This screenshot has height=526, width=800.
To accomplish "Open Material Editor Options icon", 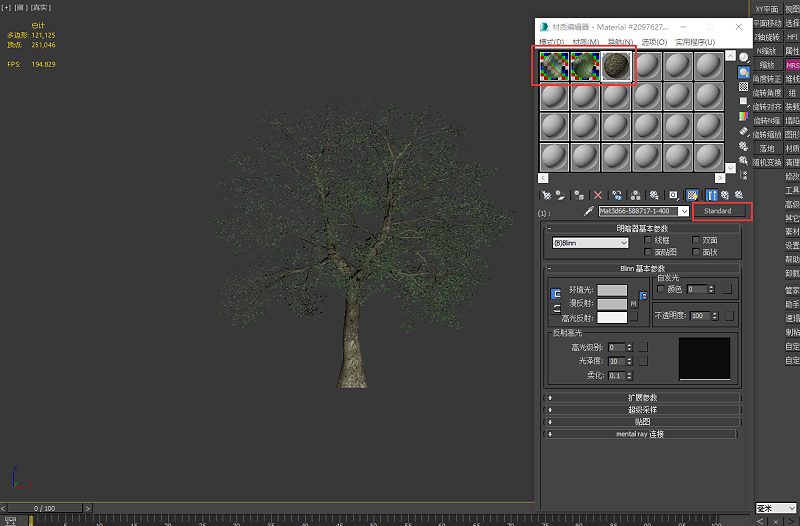I will pos(744,145).
